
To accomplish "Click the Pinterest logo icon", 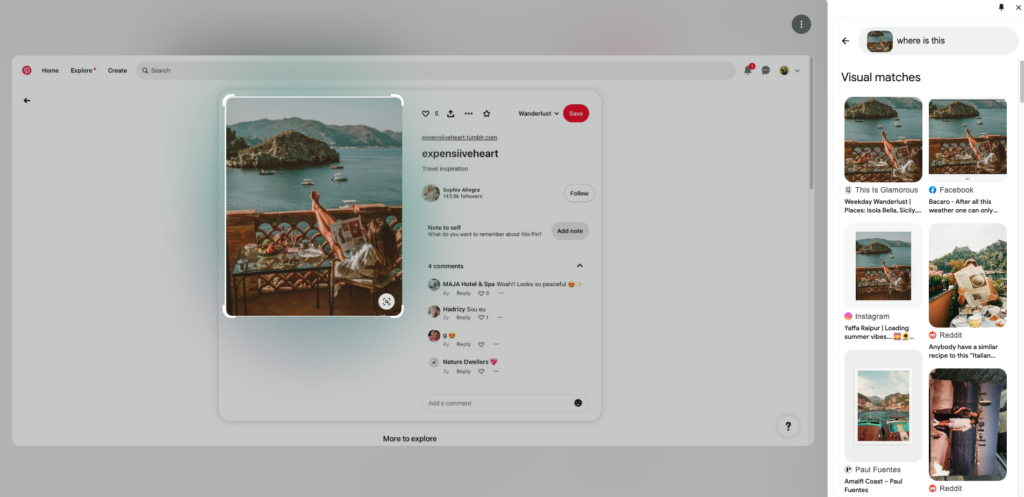I will tap(27, 71).
